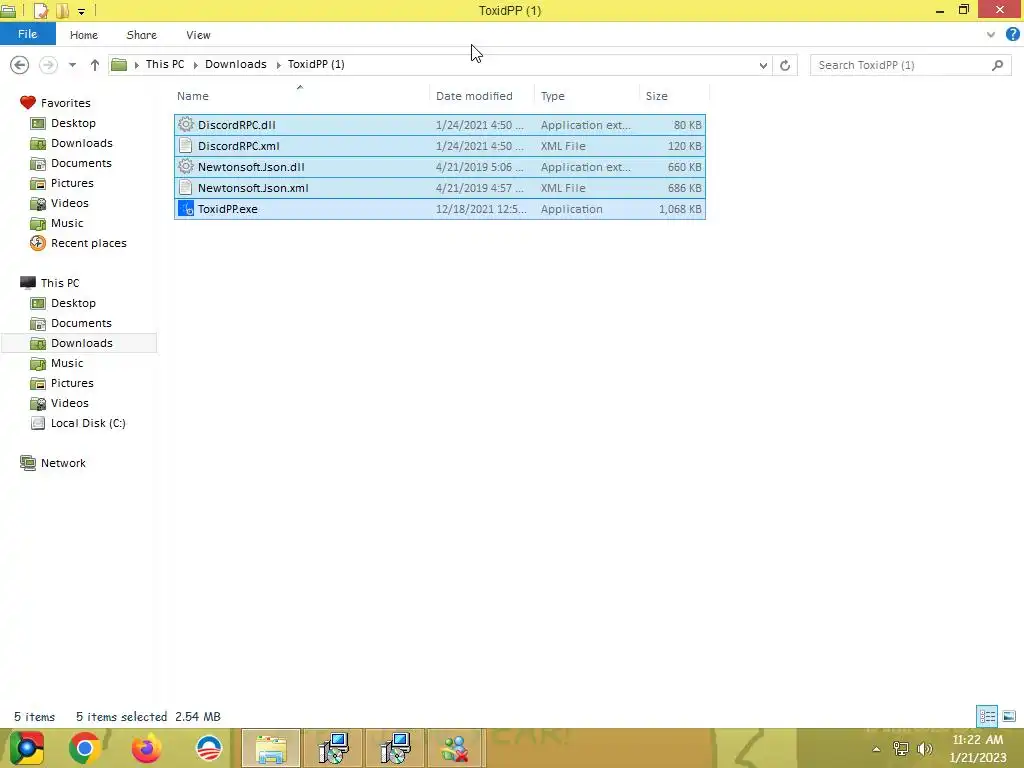Click Properties icon in quick access toolbar
This screenshot has width=1024, height=768.
(40, 10)
